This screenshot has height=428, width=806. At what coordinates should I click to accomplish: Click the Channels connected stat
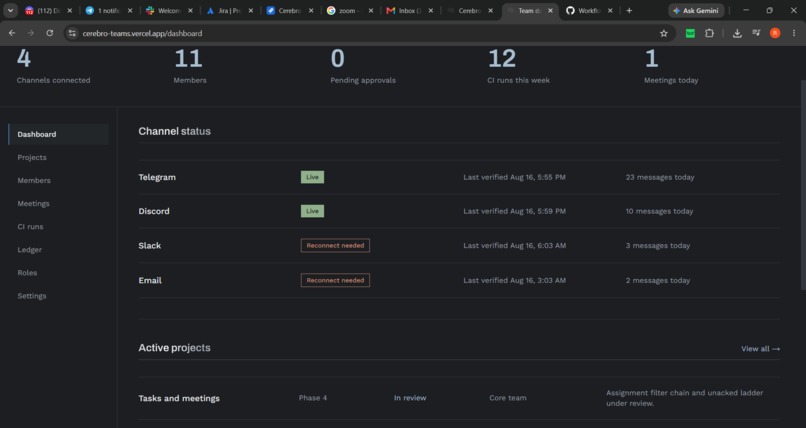(x=53, y=67)
